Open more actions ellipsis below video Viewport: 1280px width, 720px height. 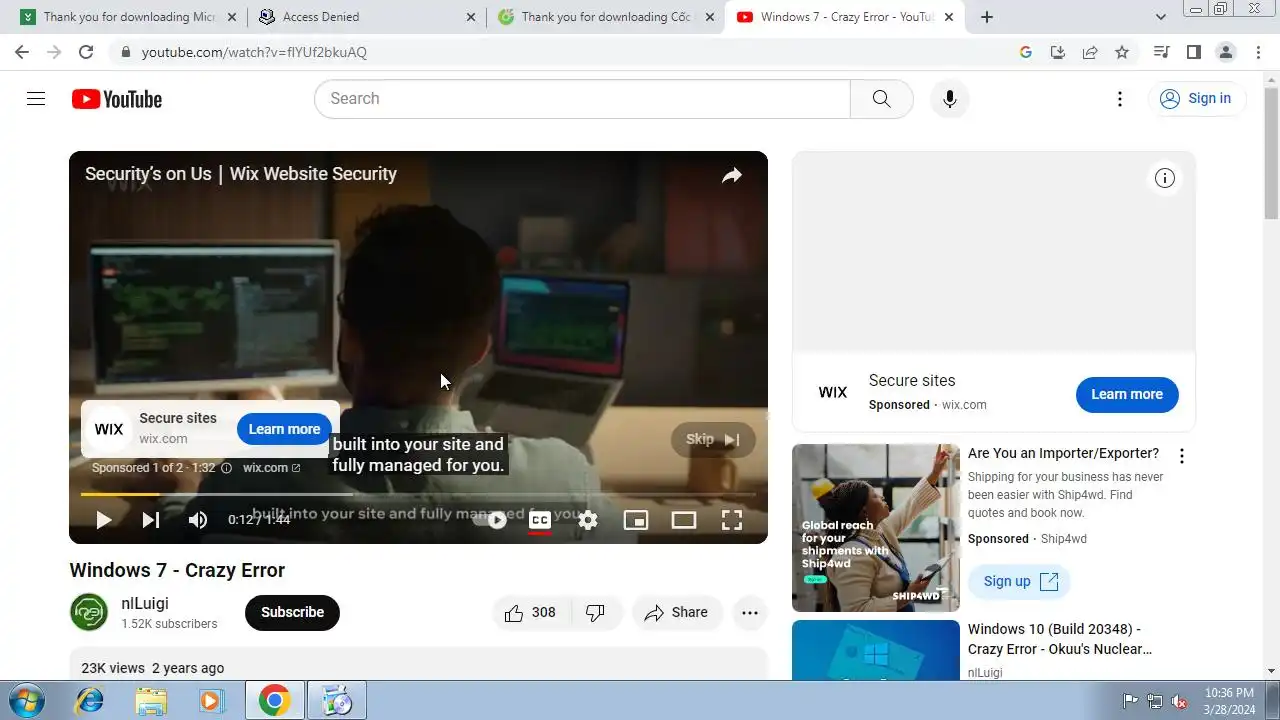point(750,613)
